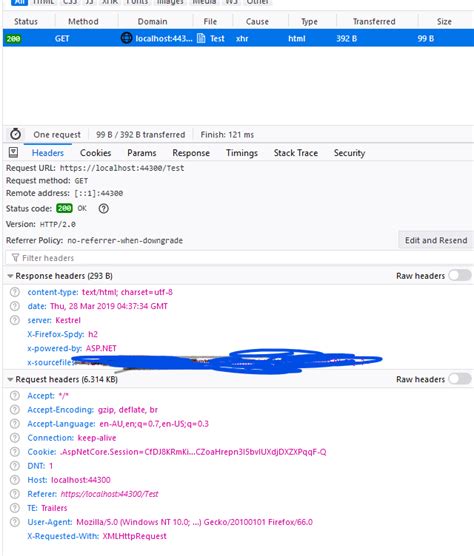Click the Edit and Resend button
474x556 pixels.
pos(436,240)
